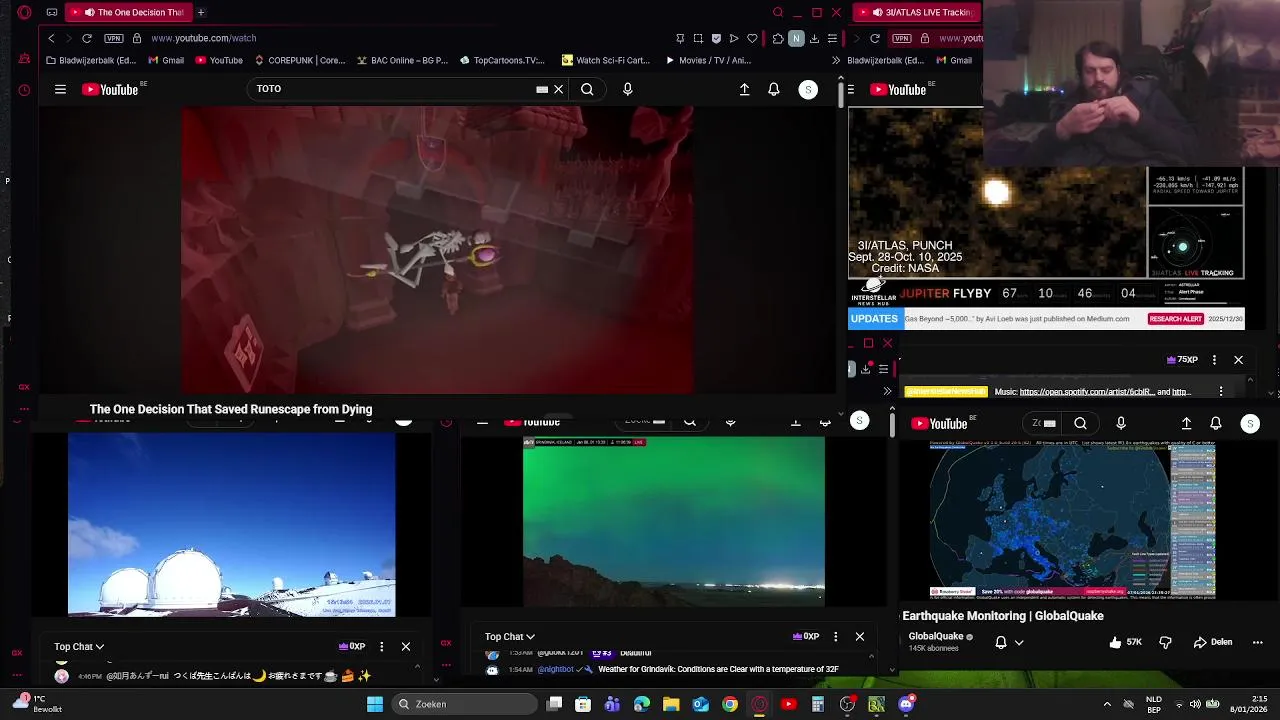Select The One Decision That tab

(x=129, y=12)
